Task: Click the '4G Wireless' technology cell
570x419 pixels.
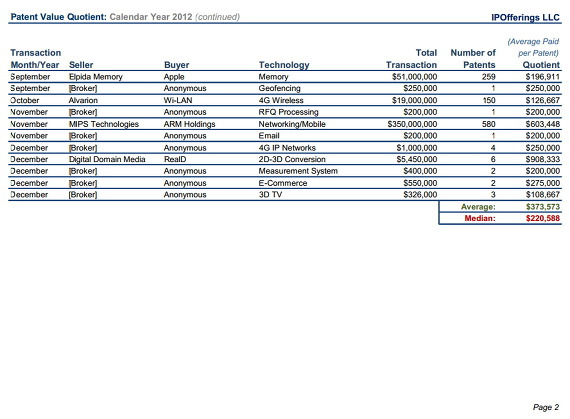Action: pyautogui.click(x=281, y=100)
